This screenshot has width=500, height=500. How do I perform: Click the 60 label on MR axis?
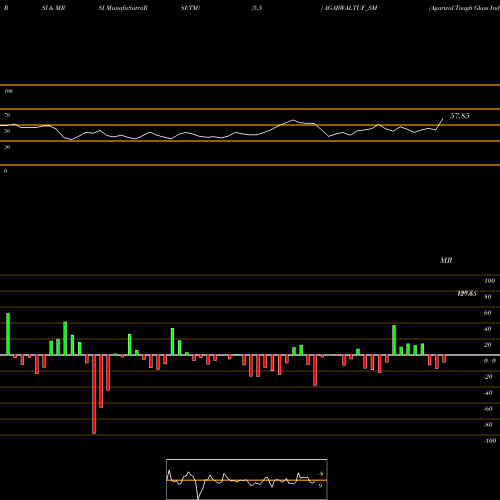point(488,313)
